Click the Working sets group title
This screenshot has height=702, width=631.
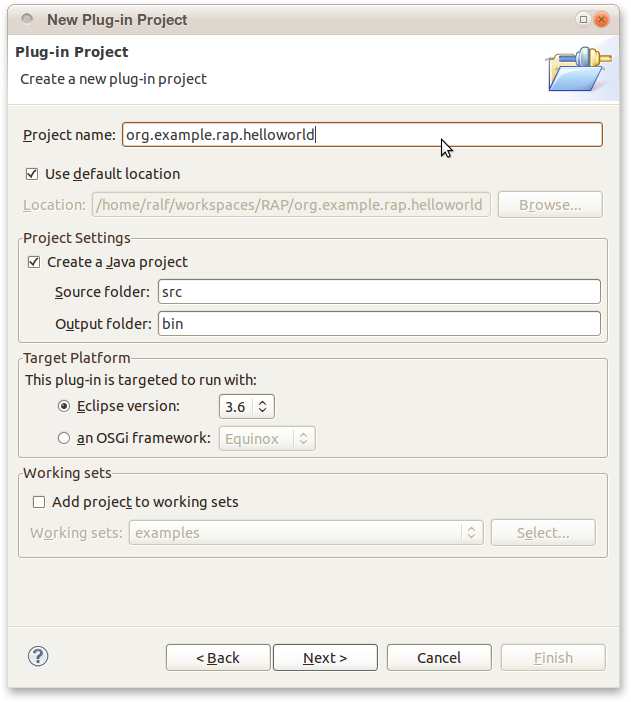tap(67, 473)
